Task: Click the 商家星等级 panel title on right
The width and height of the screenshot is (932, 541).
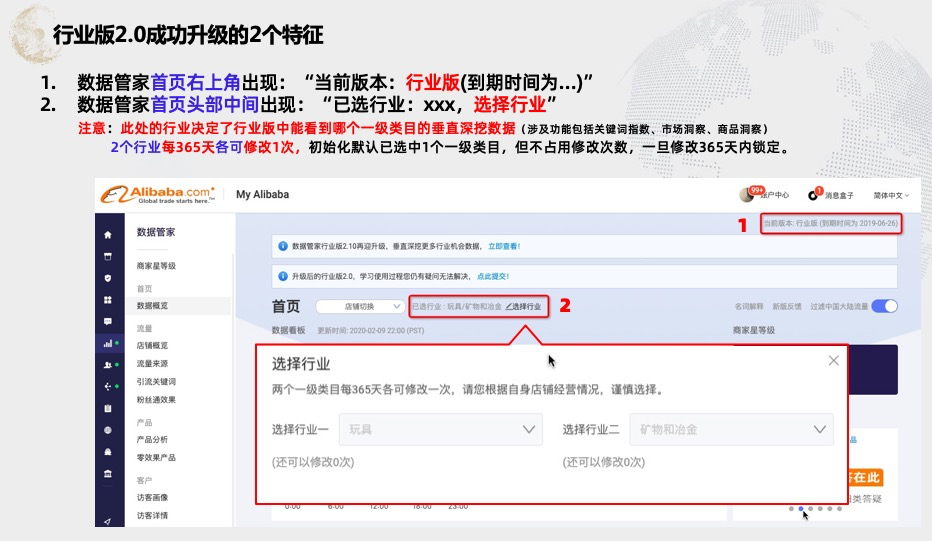Action: click(x=754, y=330)
